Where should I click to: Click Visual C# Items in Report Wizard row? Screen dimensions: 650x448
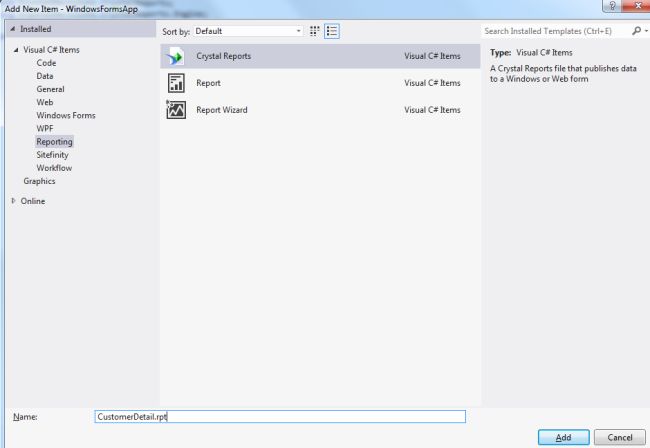click(x=432, y=110)
